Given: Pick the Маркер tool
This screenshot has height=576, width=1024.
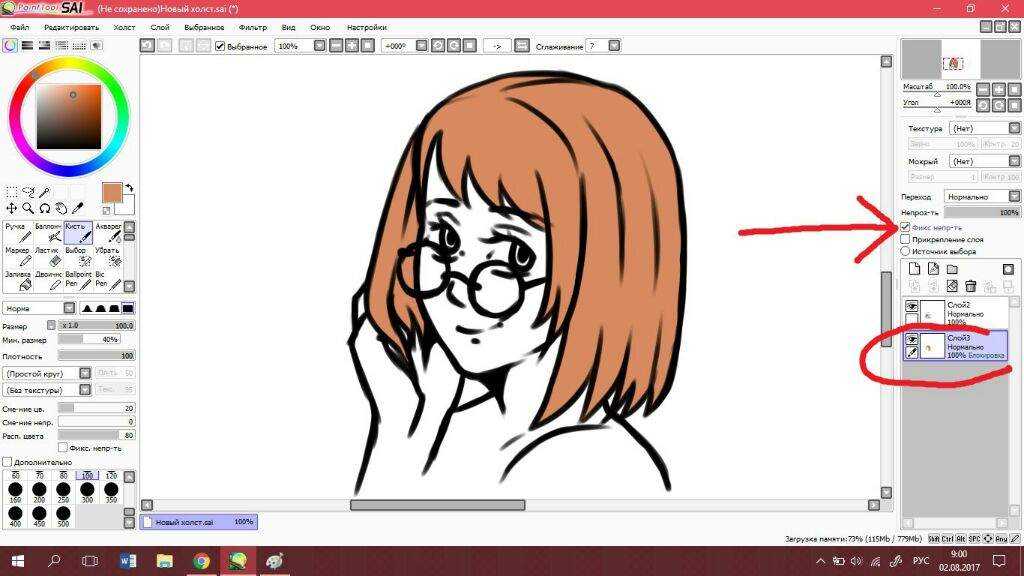Looking at the screenshot, I should (17, 257).
